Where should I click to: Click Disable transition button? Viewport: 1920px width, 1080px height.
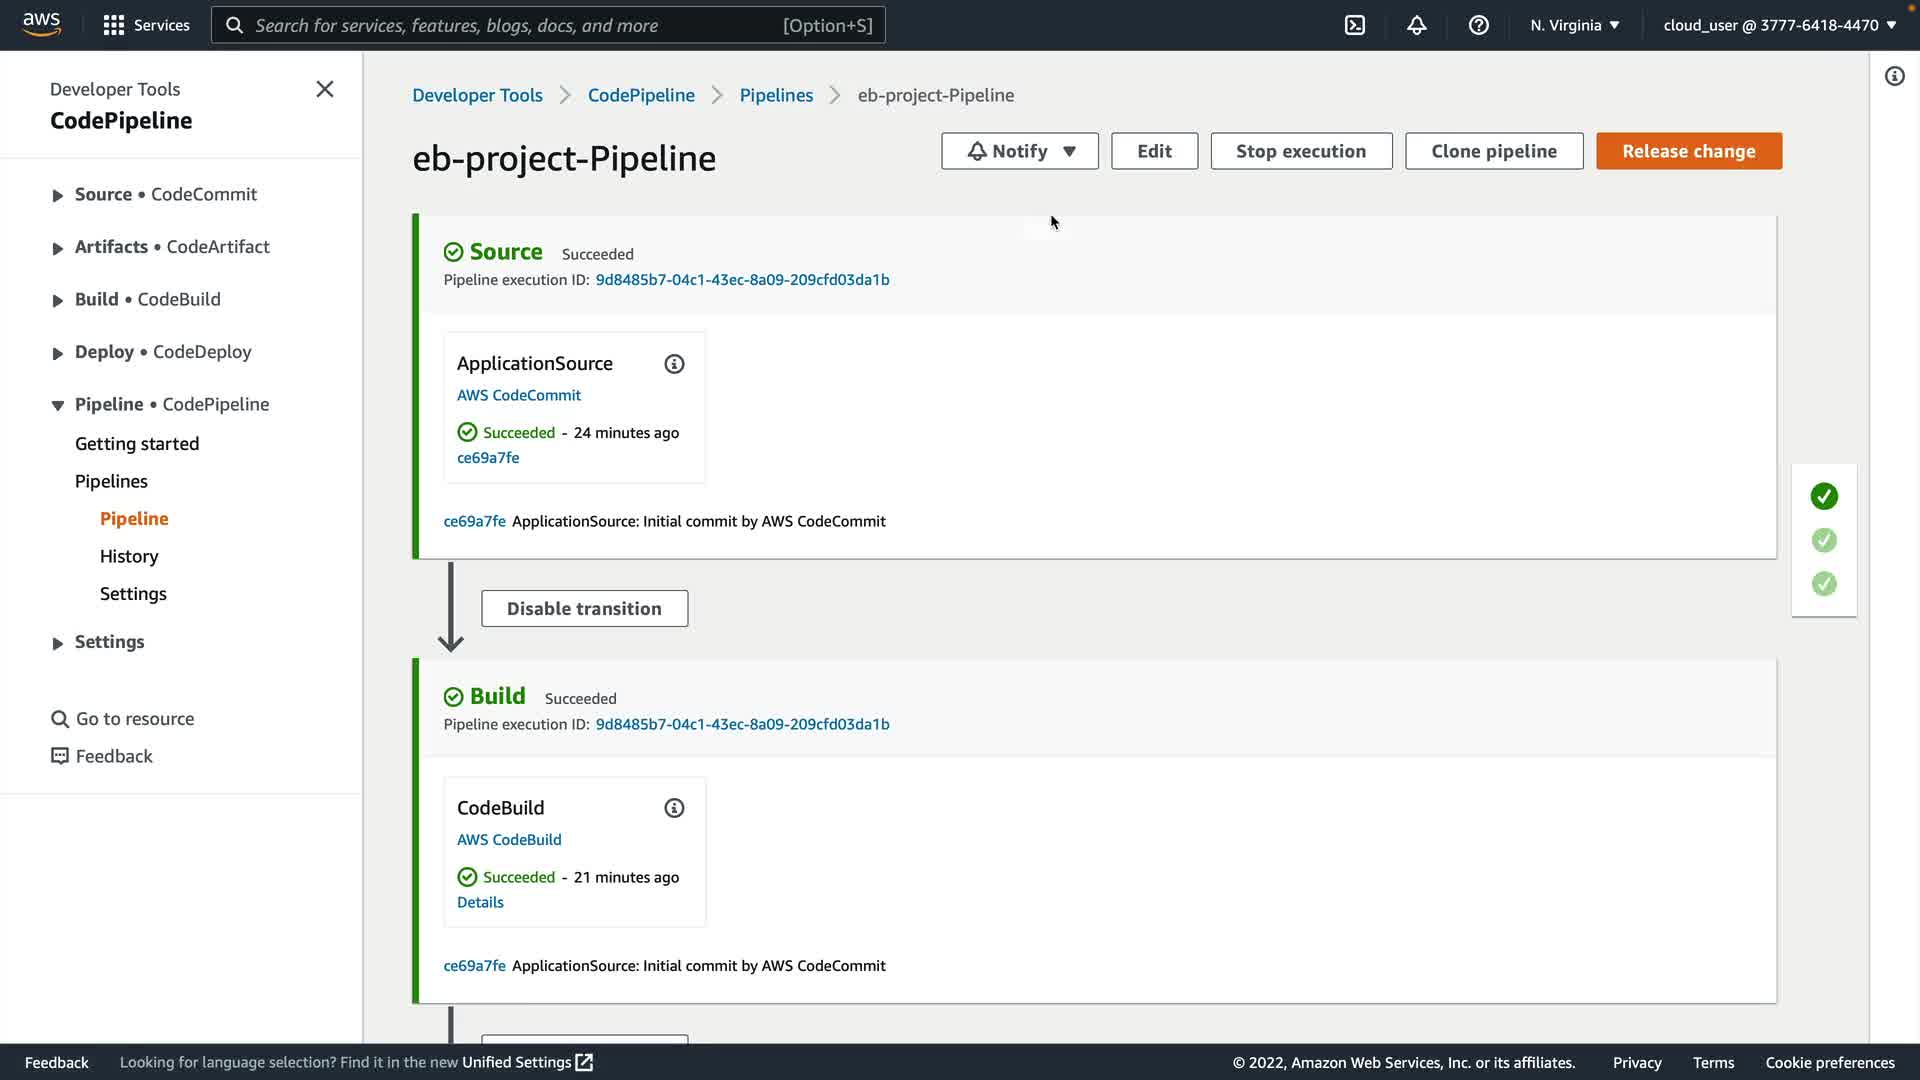584,608
